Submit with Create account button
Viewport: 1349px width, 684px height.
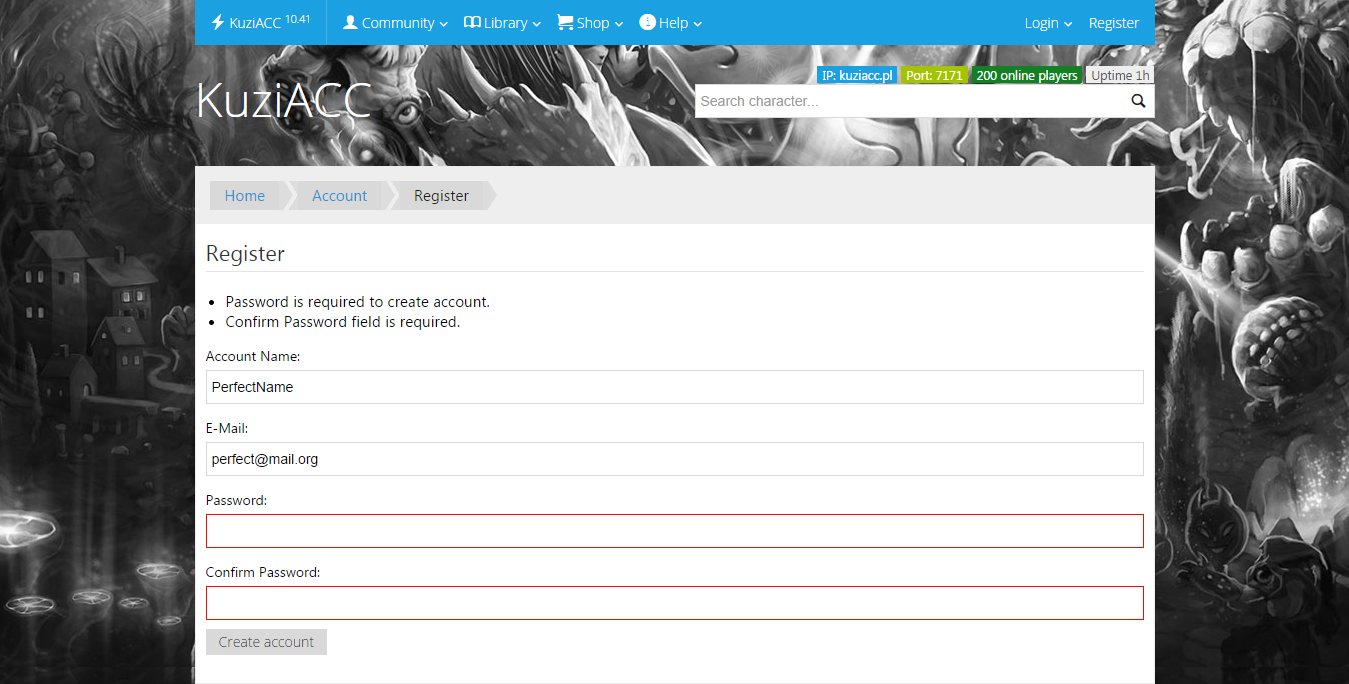(x=266, y=642)
